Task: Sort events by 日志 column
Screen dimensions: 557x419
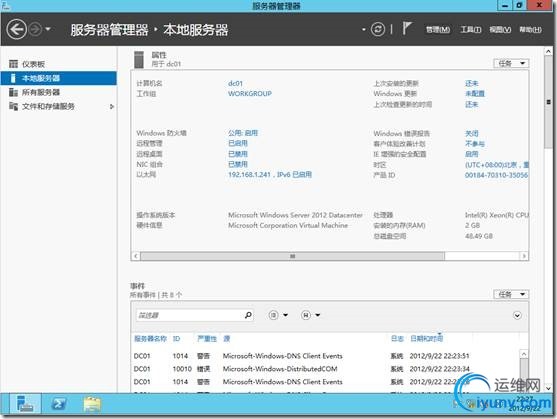Action: point(397,339)
